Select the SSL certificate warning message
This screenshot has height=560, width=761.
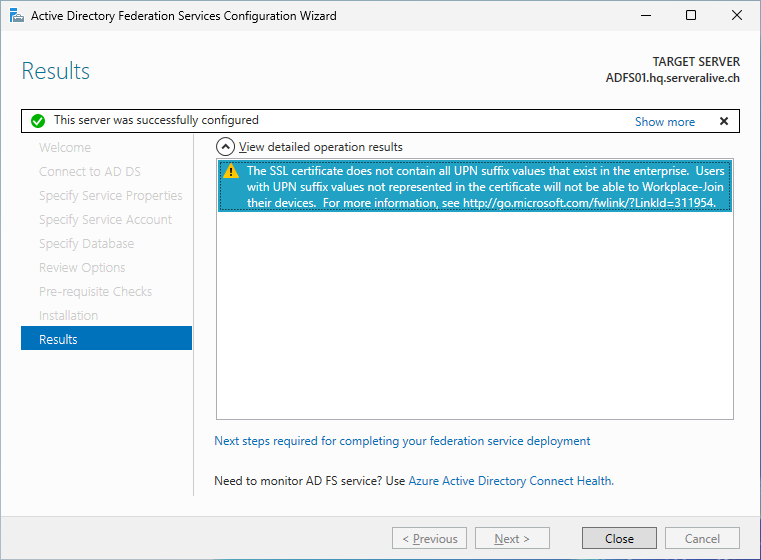[475, 186]
